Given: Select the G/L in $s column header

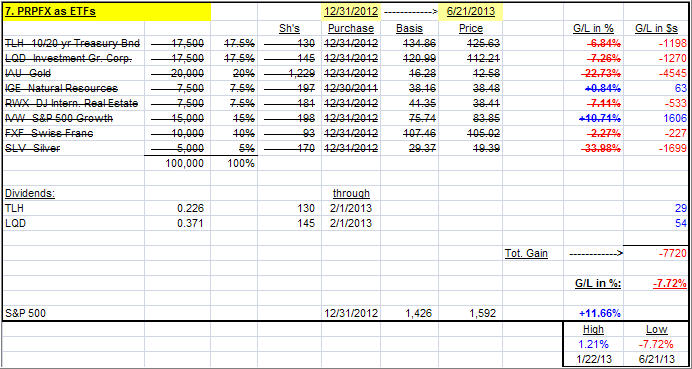Looking at the screenshot, I should [x=656, y=29].
